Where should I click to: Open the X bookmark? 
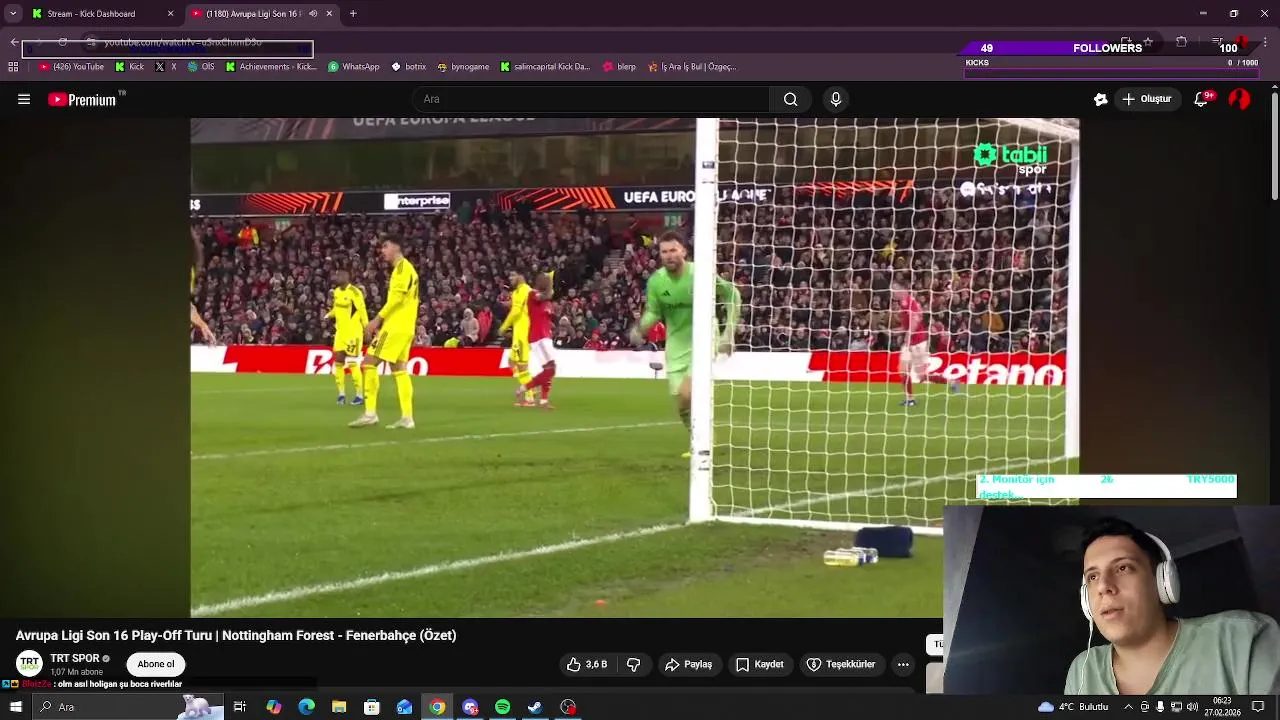[166, 67]
